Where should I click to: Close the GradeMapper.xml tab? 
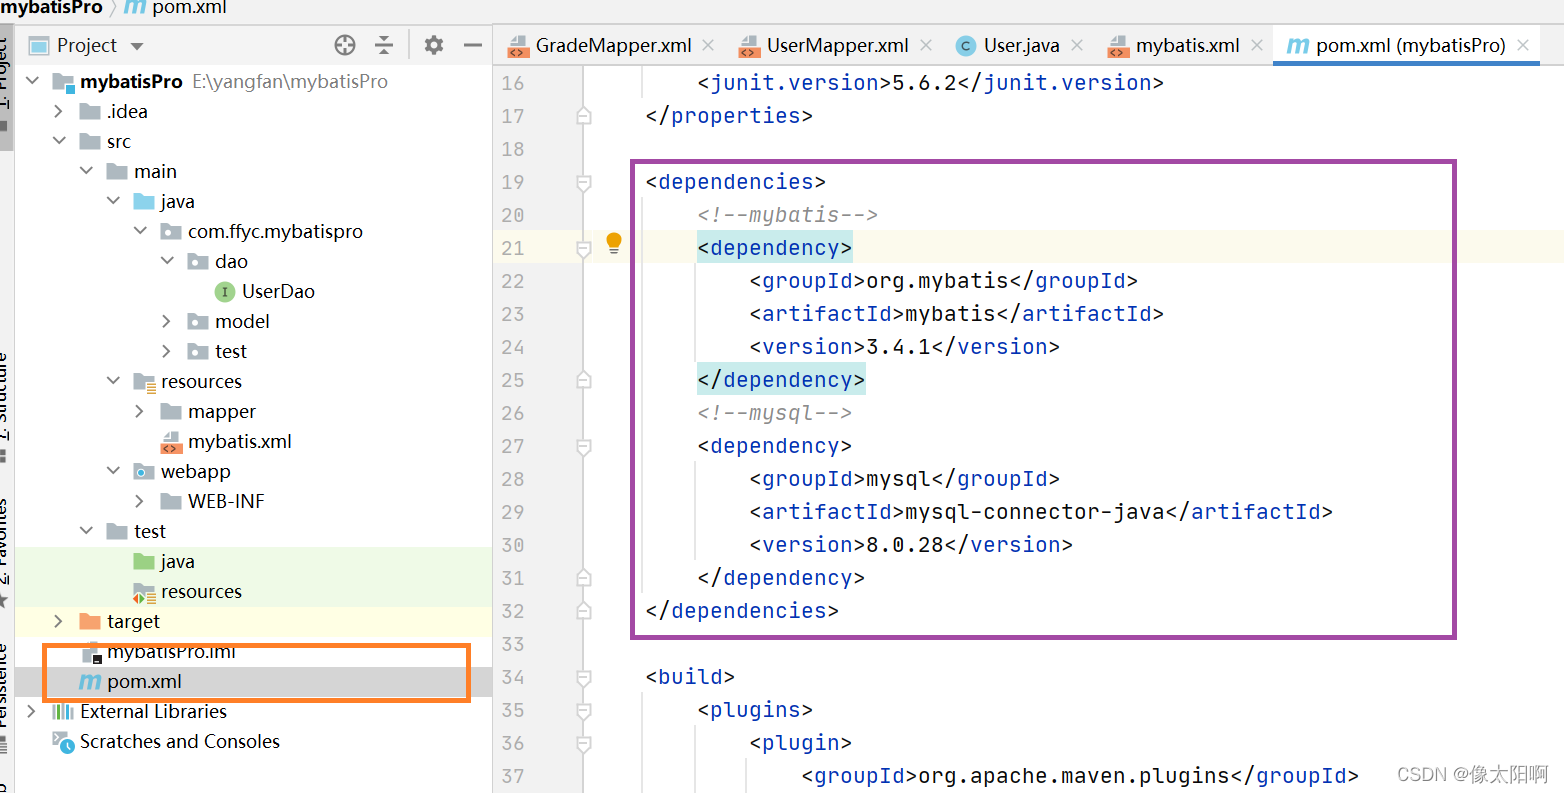708,45
